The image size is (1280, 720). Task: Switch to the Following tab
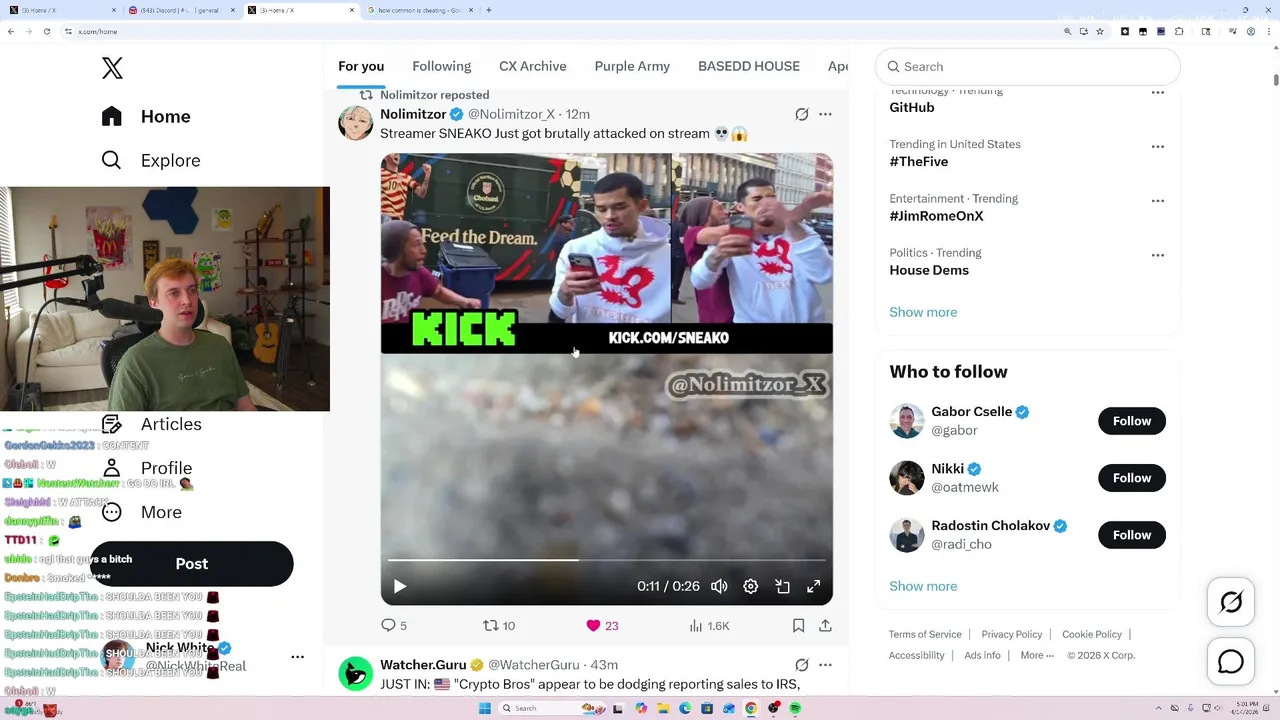[x=441, y=66]
